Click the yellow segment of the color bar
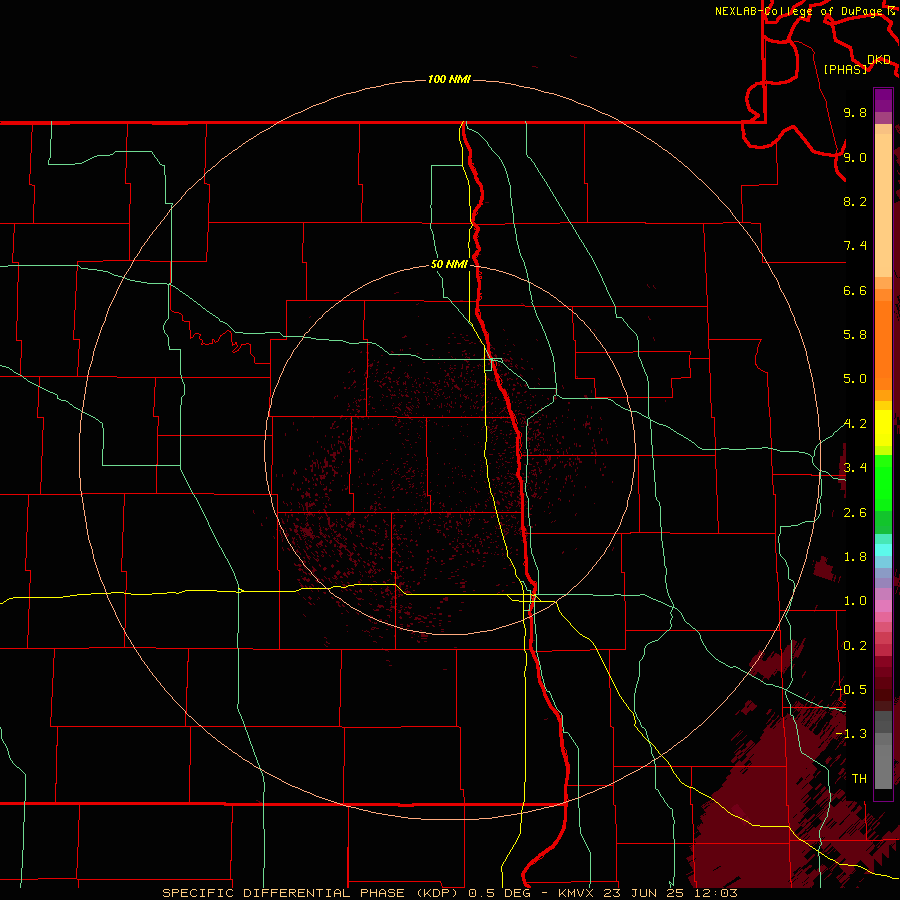The width and height of the screenshot is (900, 900). point(883,428)
